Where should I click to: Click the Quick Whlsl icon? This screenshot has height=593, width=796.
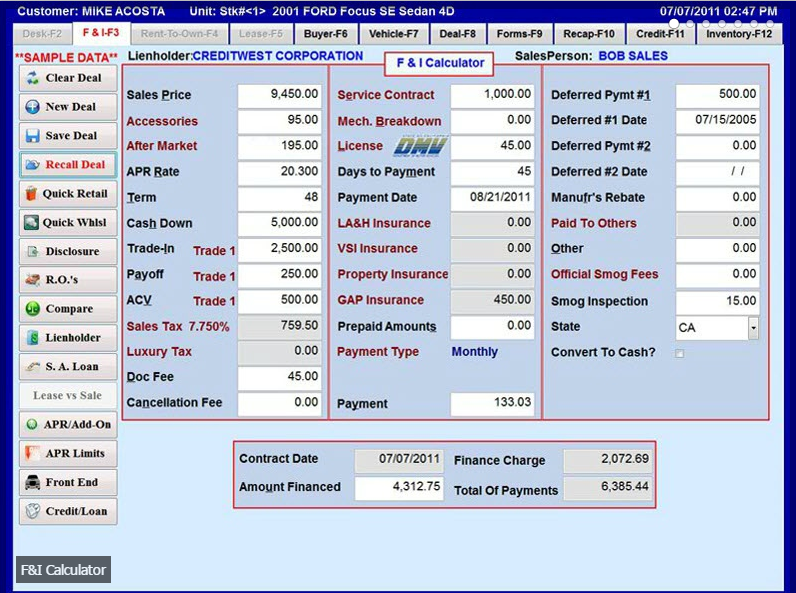pyautogui.click(x=31, y=222)
